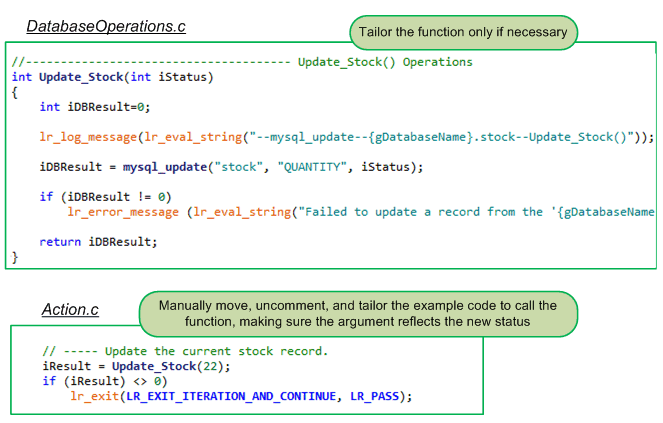Click the lr_exit function name
The height and width of the screenshot is (423, 663).
pyautogui.click(x=95, y=396)
